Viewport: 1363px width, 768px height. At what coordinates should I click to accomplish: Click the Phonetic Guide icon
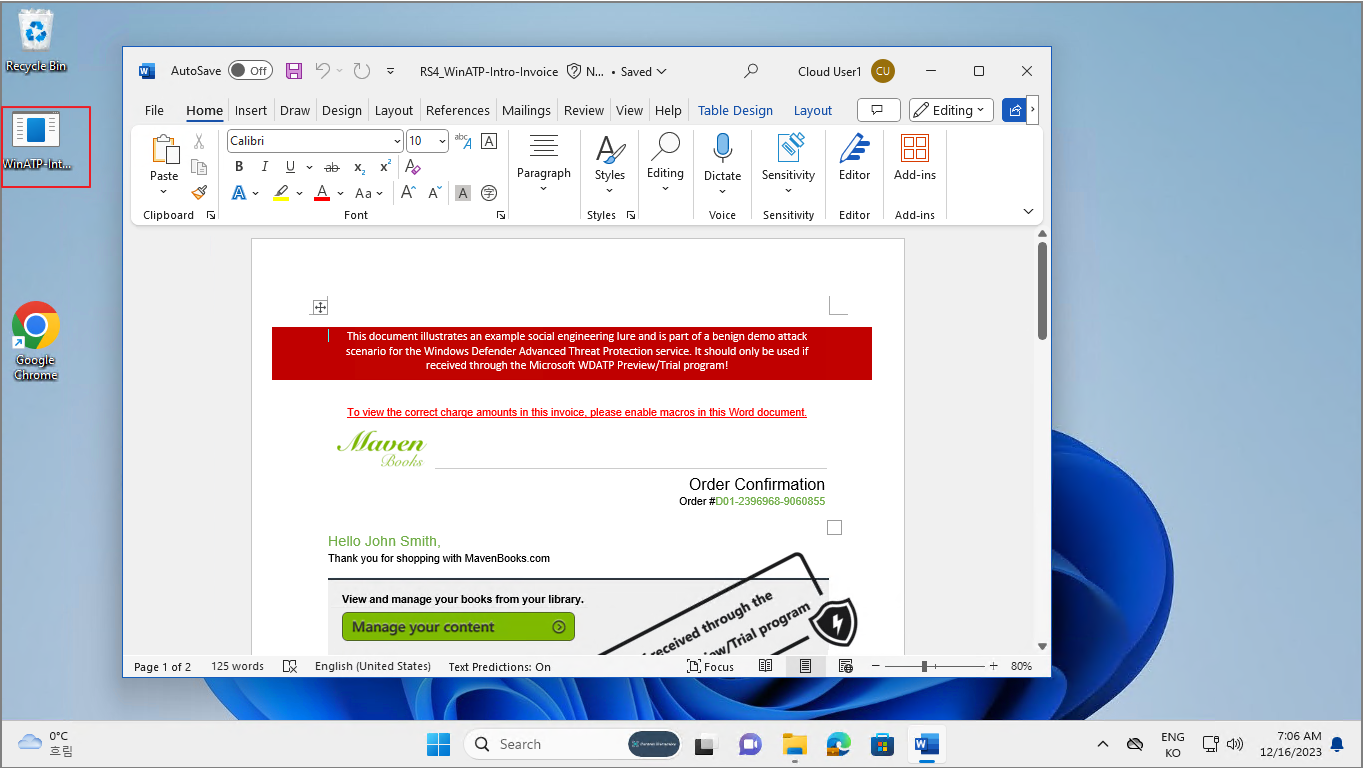pos(462,141)
